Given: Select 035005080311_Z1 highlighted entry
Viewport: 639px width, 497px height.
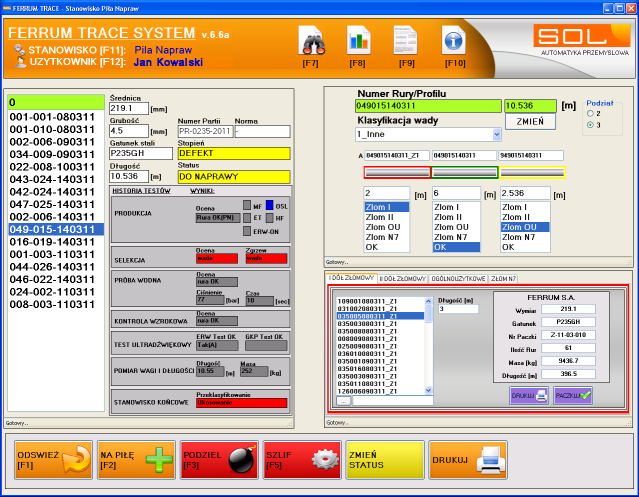Looking at the screenshot, I should [380, 316].
